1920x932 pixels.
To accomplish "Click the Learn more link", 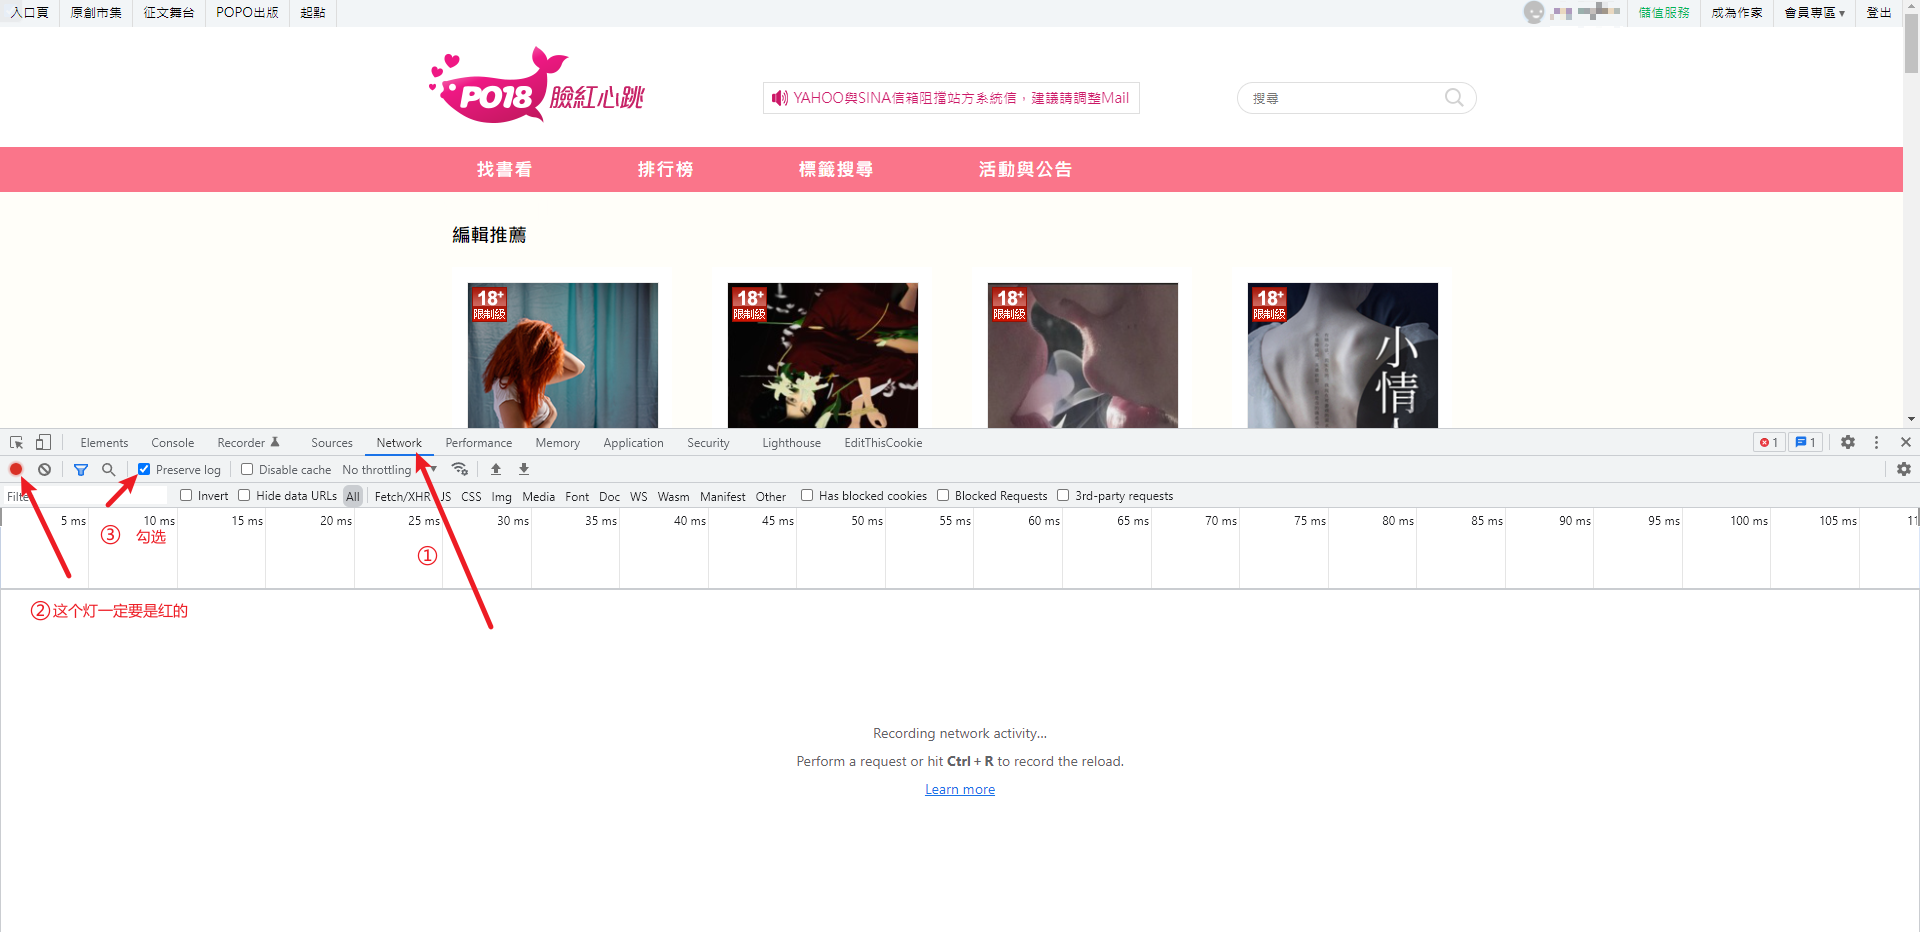I will [960, 789].
